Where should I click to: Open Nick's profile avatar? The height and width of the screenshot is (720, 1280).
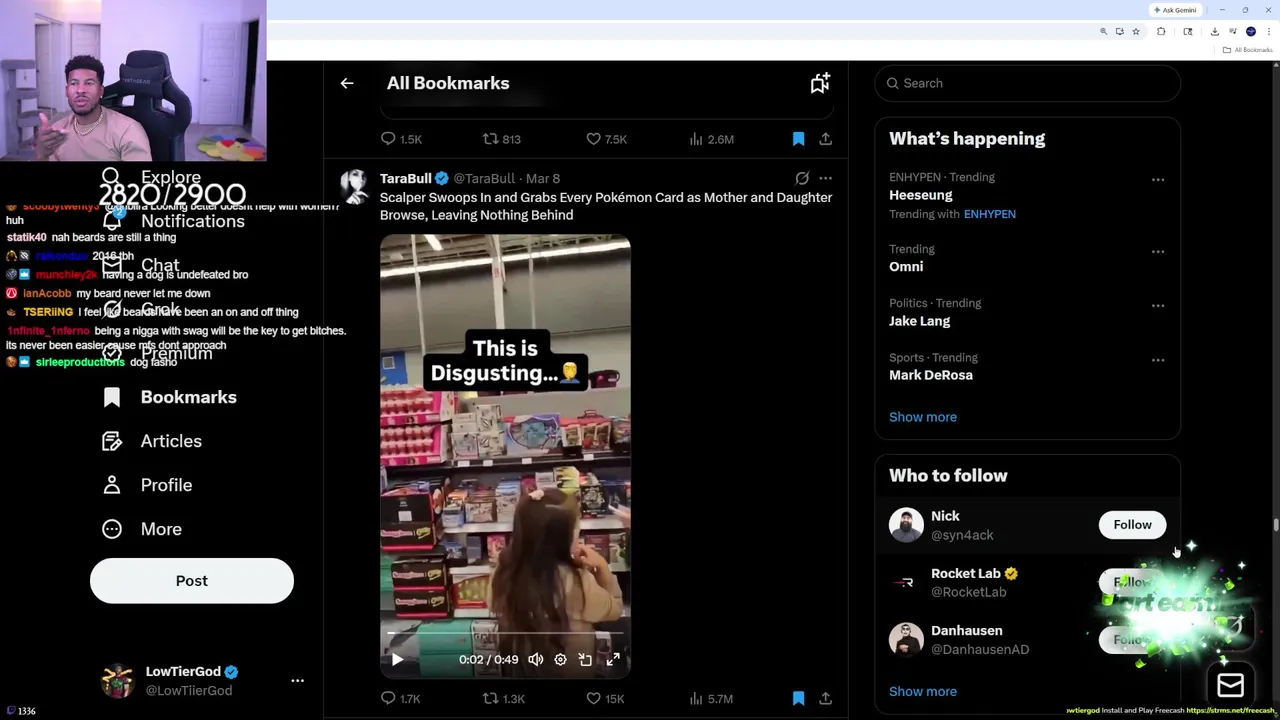coord(906,525)
